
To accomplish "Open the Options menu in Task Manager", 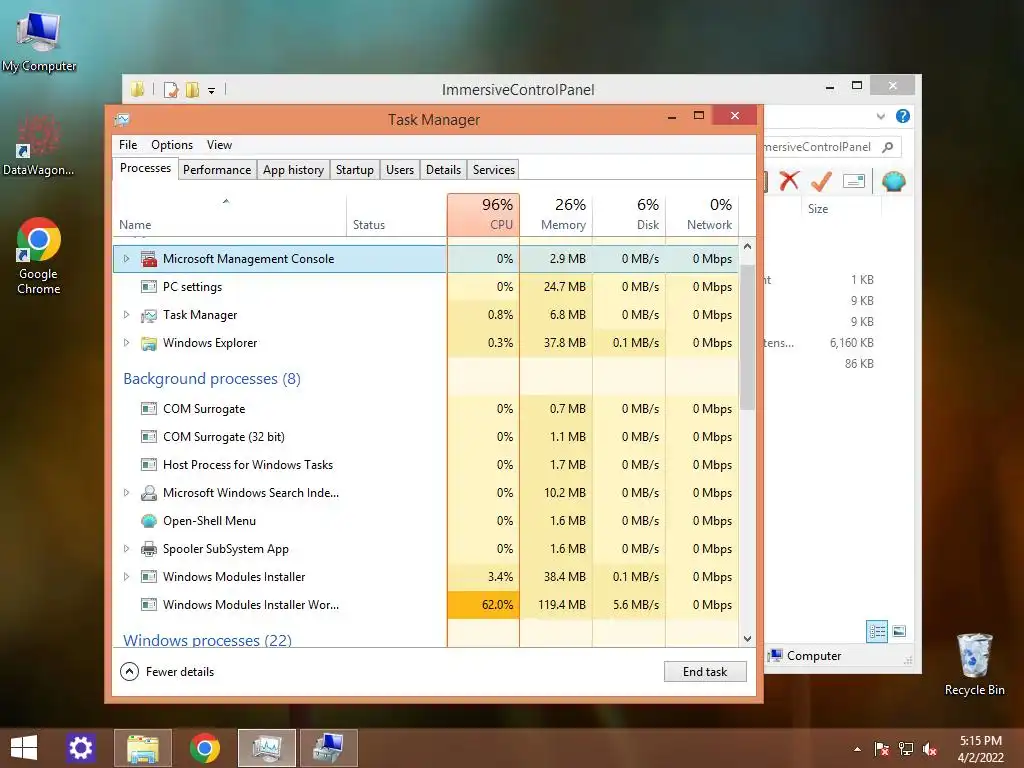I will [172, 145].
